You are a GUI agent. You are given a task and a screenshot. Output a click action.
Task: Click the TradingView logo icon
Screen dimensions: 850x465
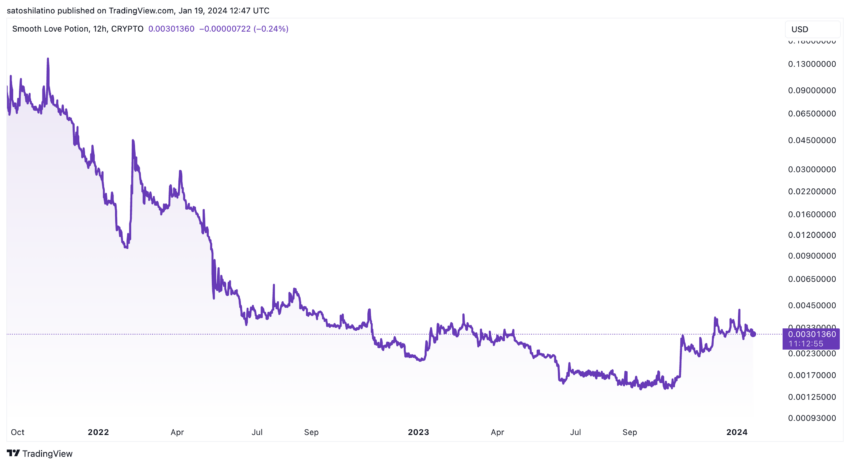click(x=13, y=454)
